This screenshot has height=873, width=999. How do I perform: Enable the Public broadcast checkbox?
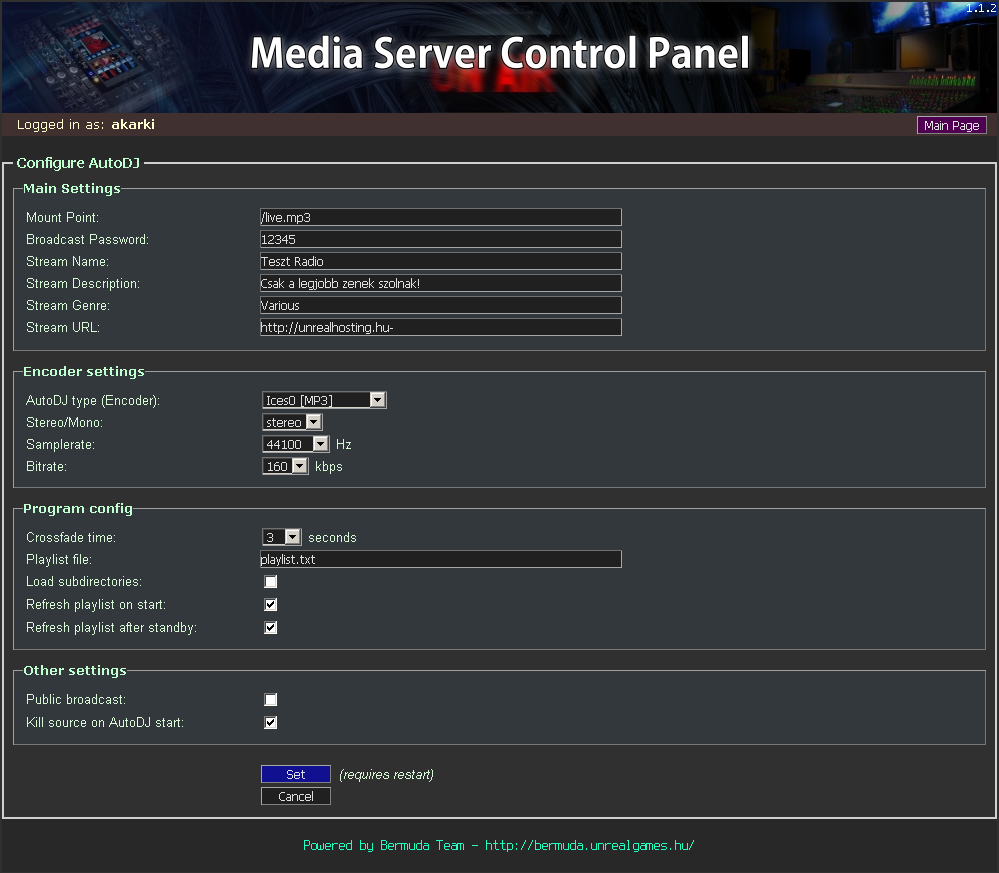[270, 699]
